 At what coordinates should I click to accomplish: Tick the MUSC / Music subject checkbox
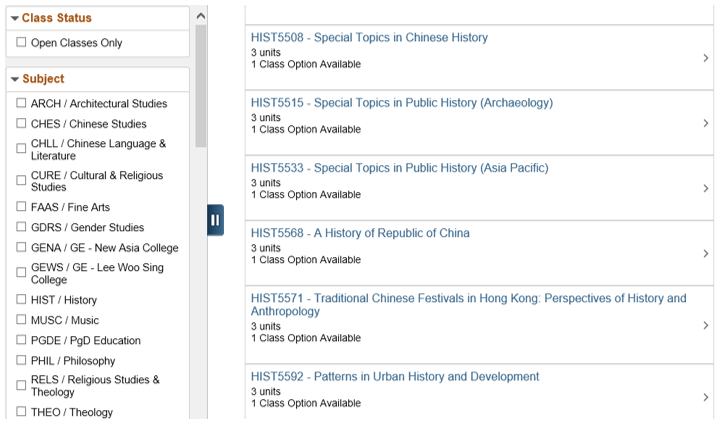point(21,320)
